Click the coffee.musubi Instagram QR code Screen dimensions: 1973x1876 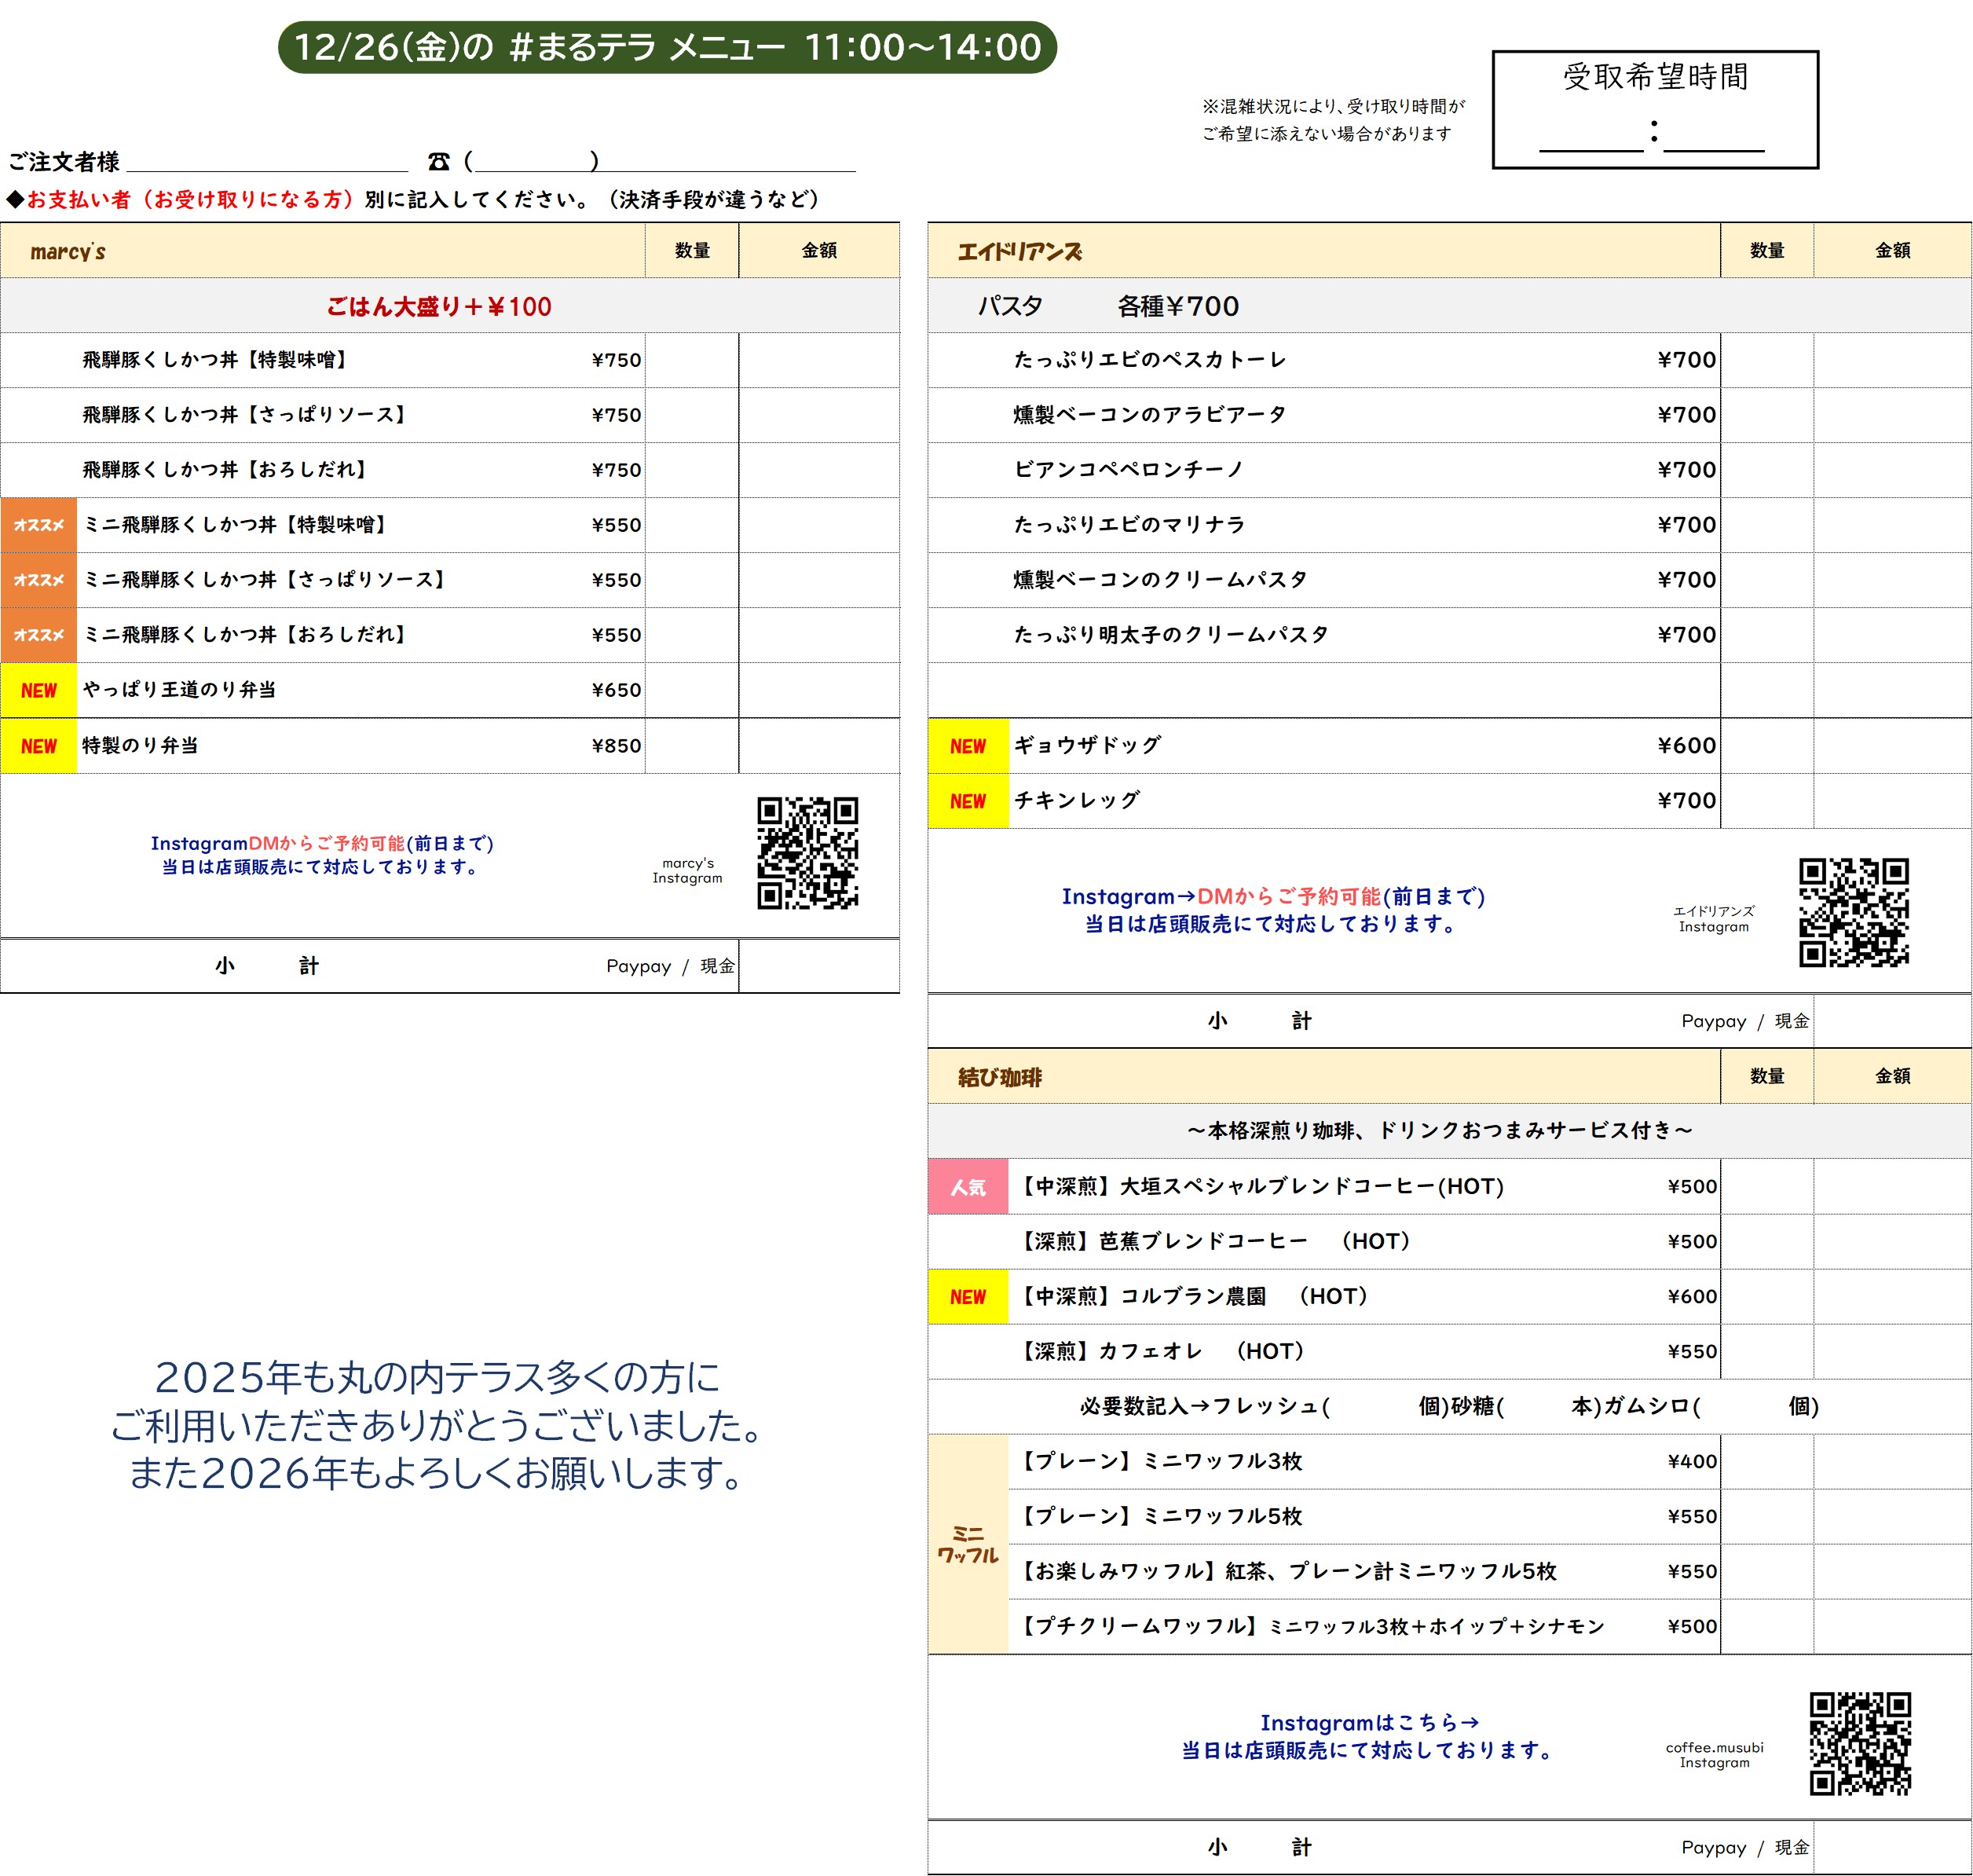pyautogui.click(x=1859, y=1743)
